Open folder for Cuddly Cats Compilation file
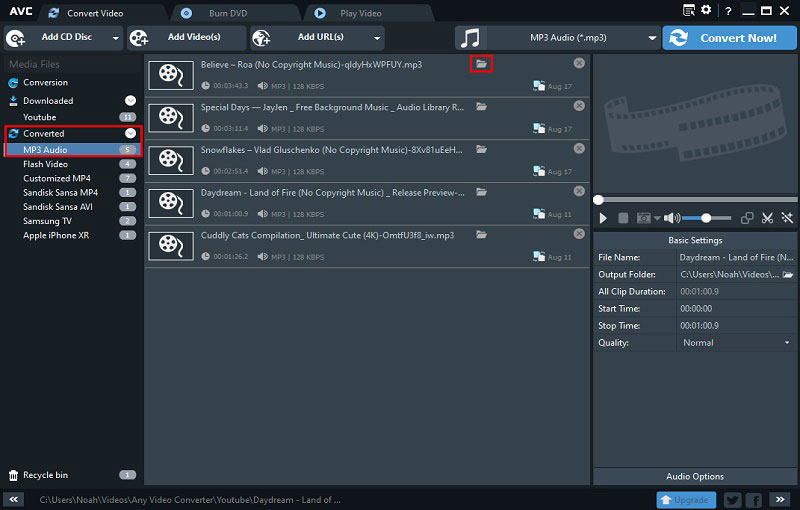The height and width of the screenshot is (510, 800). (481, 235)
